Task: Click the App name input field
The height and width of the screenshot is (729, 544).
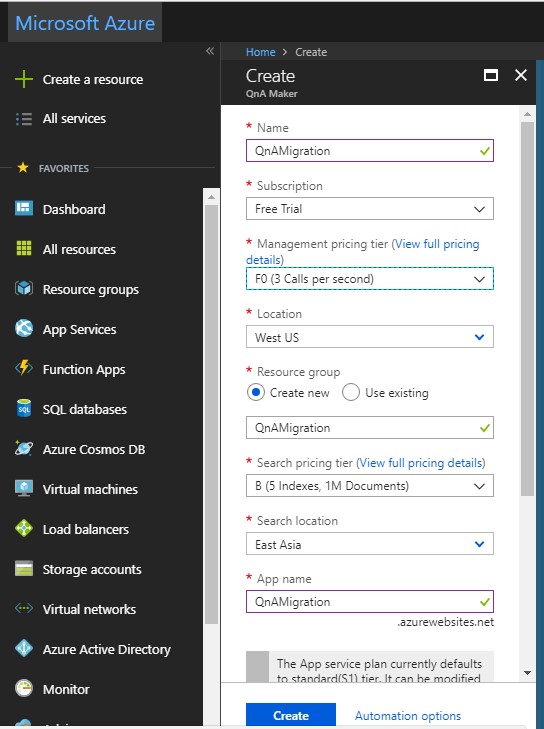Action: click(x=370, y=602)
